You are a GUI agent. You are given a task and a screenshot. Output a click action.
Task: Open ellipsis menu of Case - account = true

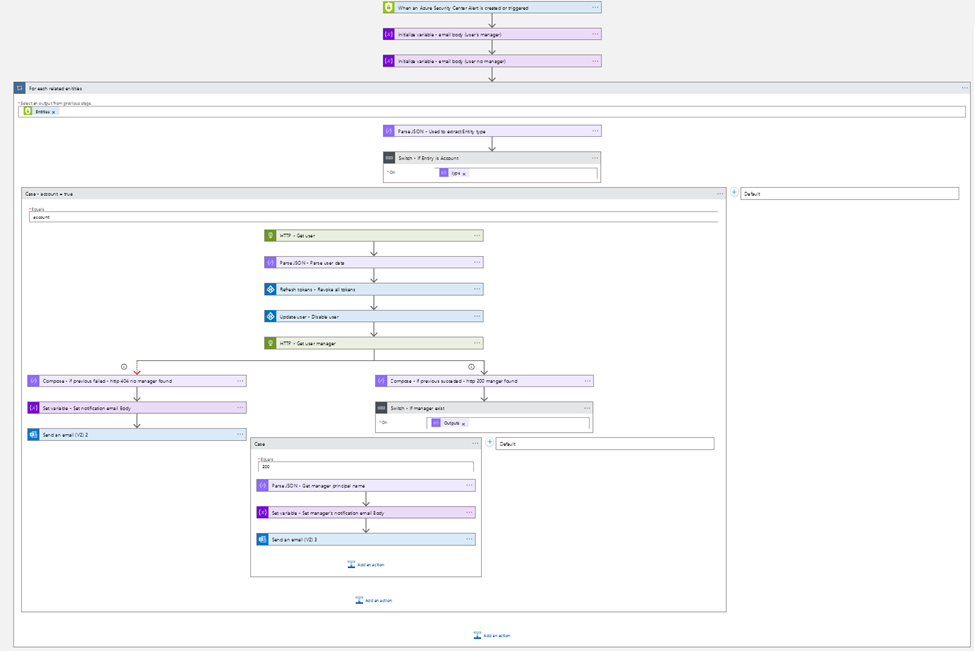point(720,193)
